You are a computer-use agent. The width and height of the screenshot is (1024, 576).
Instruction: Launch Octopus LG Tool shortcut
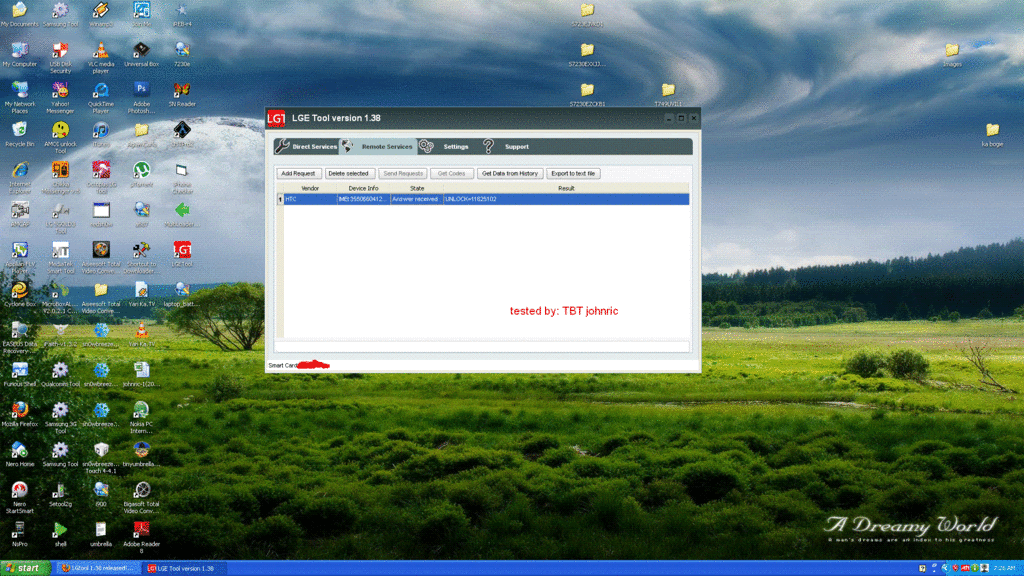pos(101,178)
